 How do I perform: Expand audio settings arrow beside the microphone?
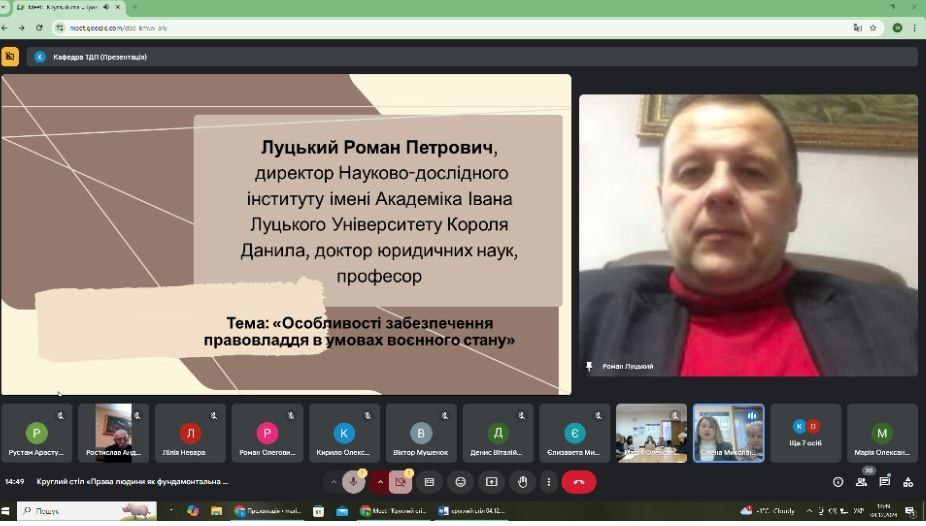pos(380,482)
